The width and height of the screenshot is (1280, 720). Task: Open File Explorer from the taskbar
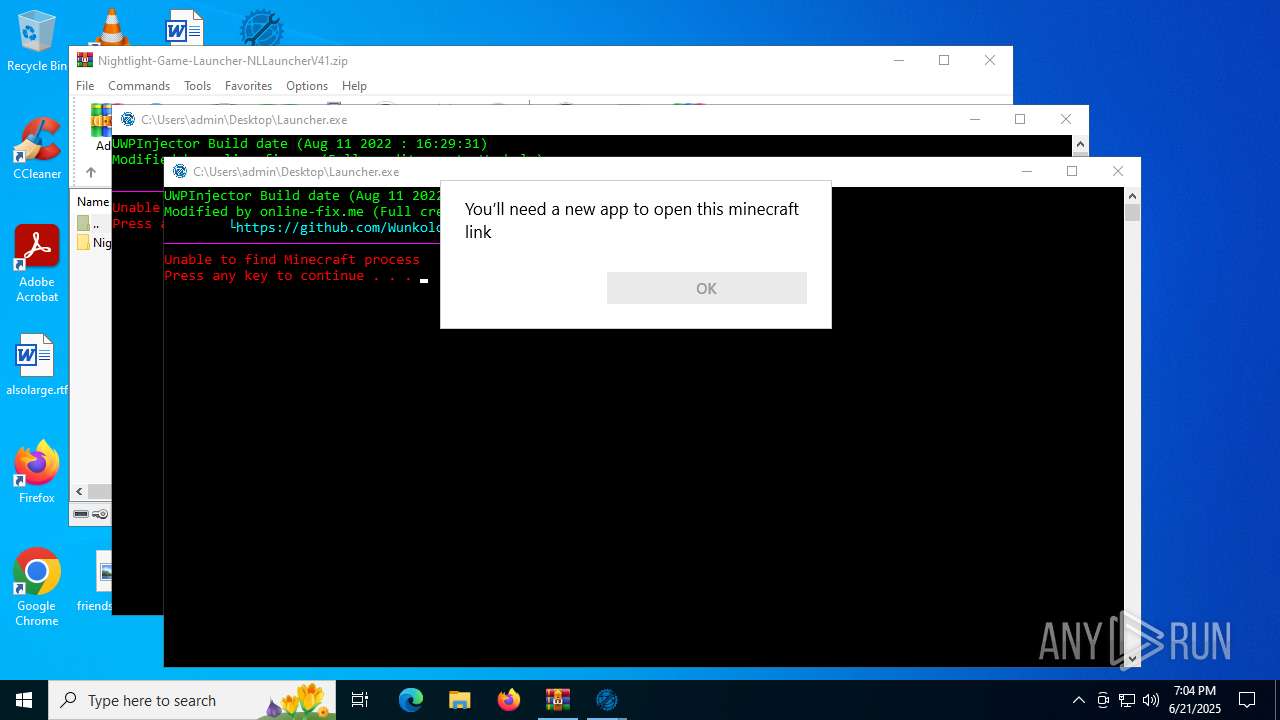pyautogui.click(x=460, y=700)
